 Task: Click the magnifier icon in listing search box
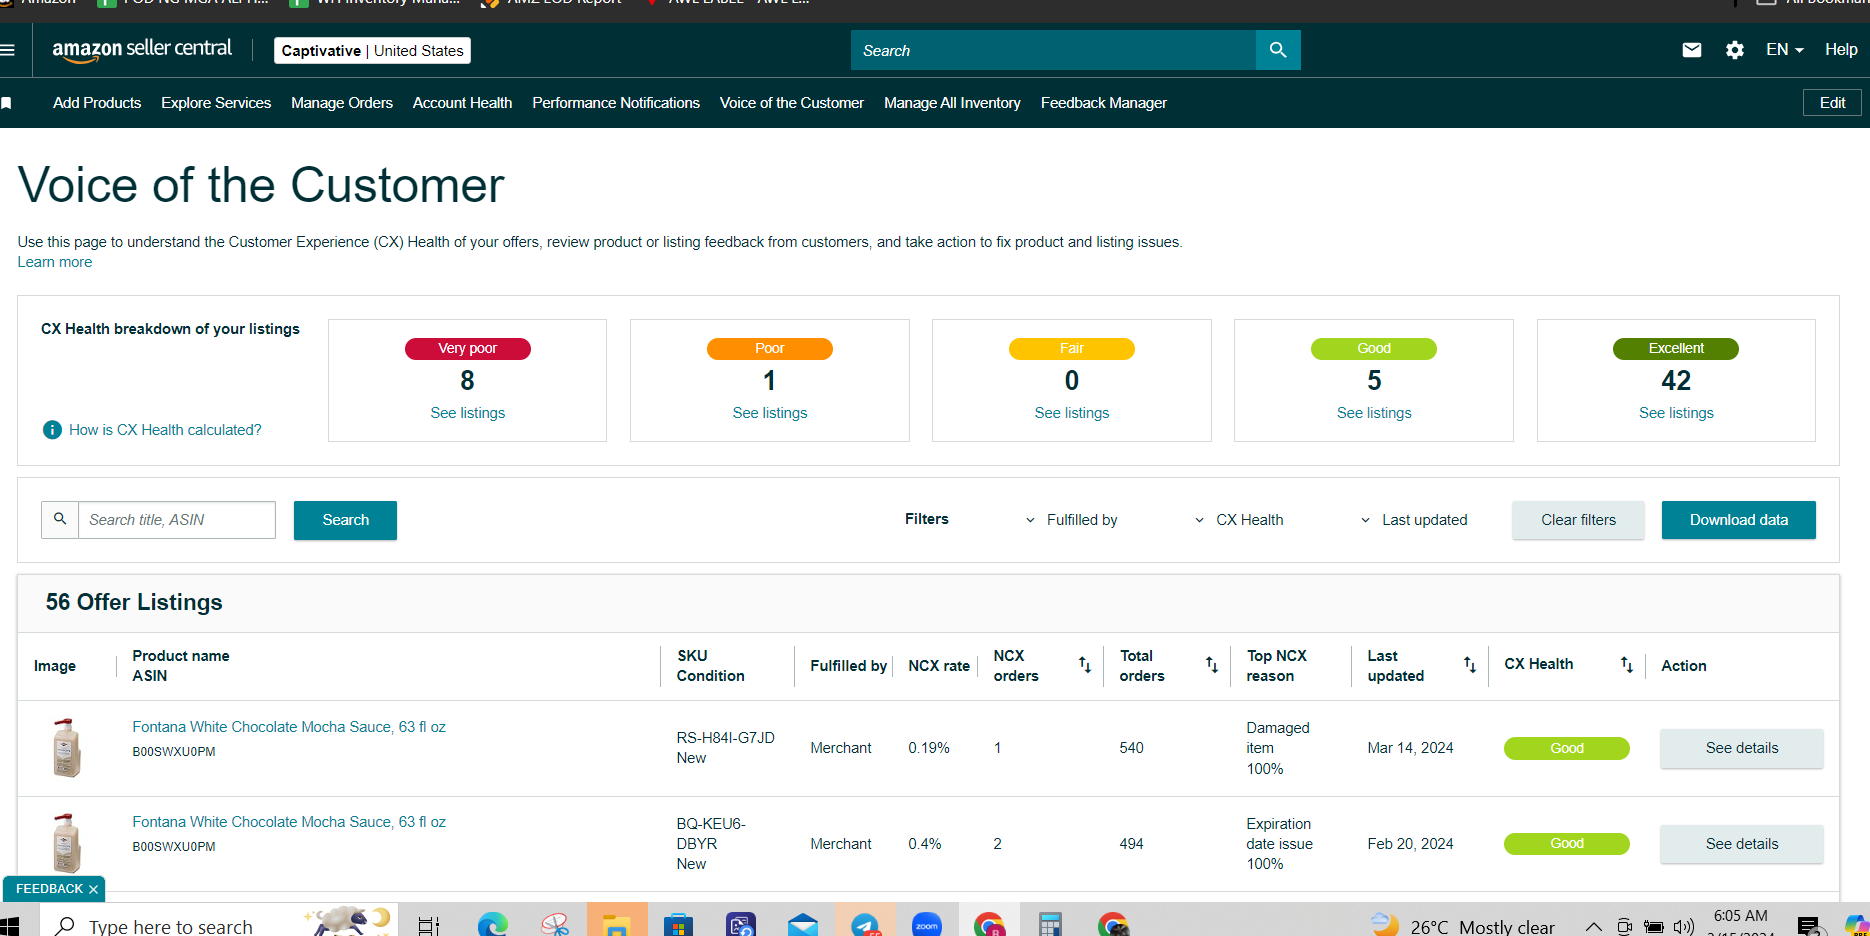[60, 520]
